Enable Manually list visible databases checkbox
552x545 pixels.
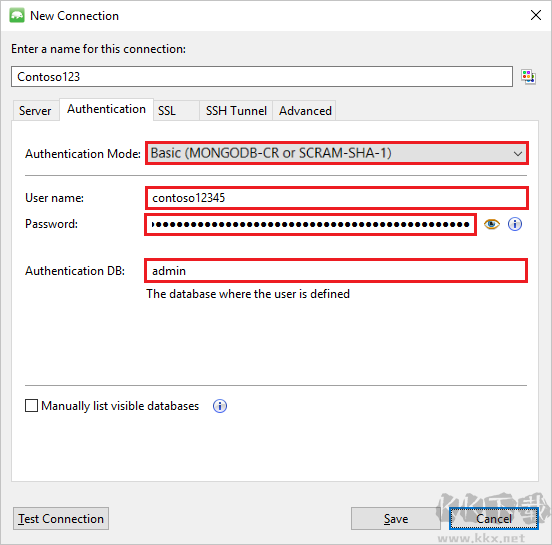click(x=31, y=406)
